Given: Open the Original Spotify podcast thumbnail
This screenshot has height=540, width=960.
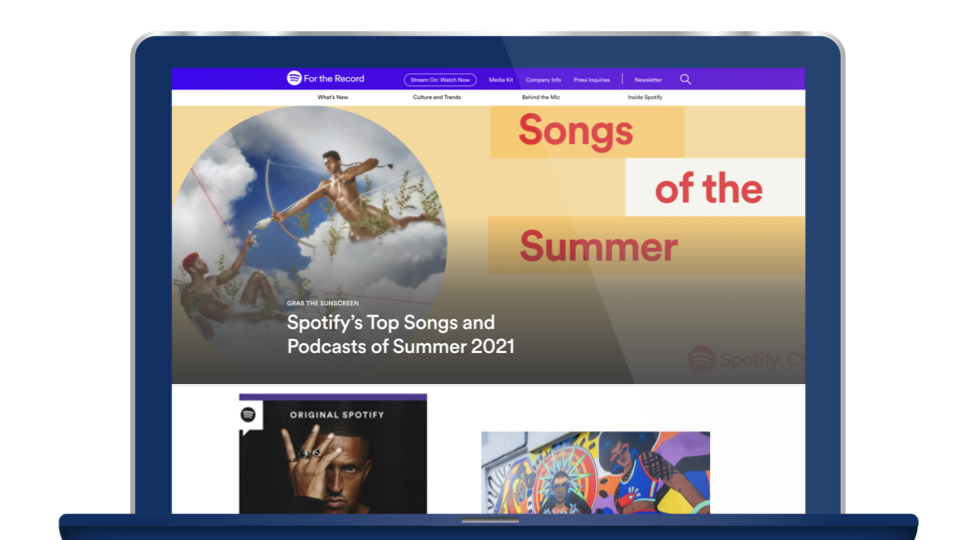Looking at the screenshot, I should click(x=333, y=454).
